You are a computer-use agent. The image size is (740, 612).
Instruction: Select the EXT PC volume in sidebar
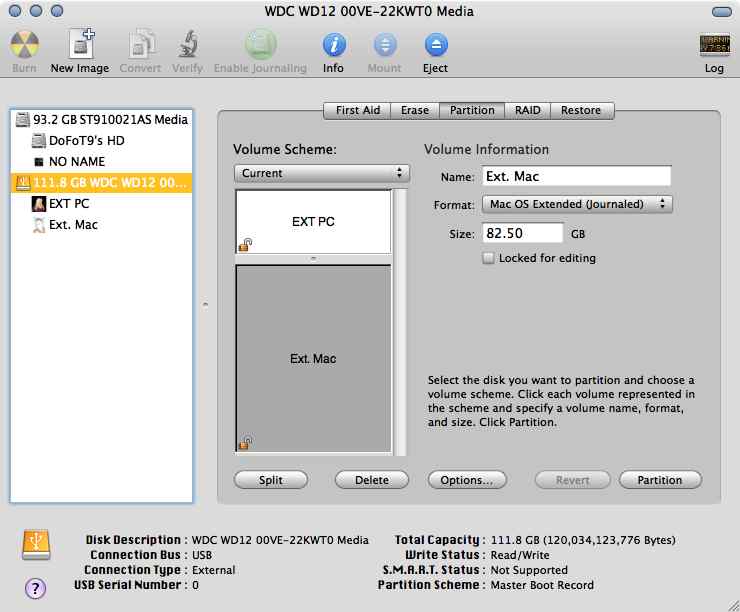click(101, 204)
